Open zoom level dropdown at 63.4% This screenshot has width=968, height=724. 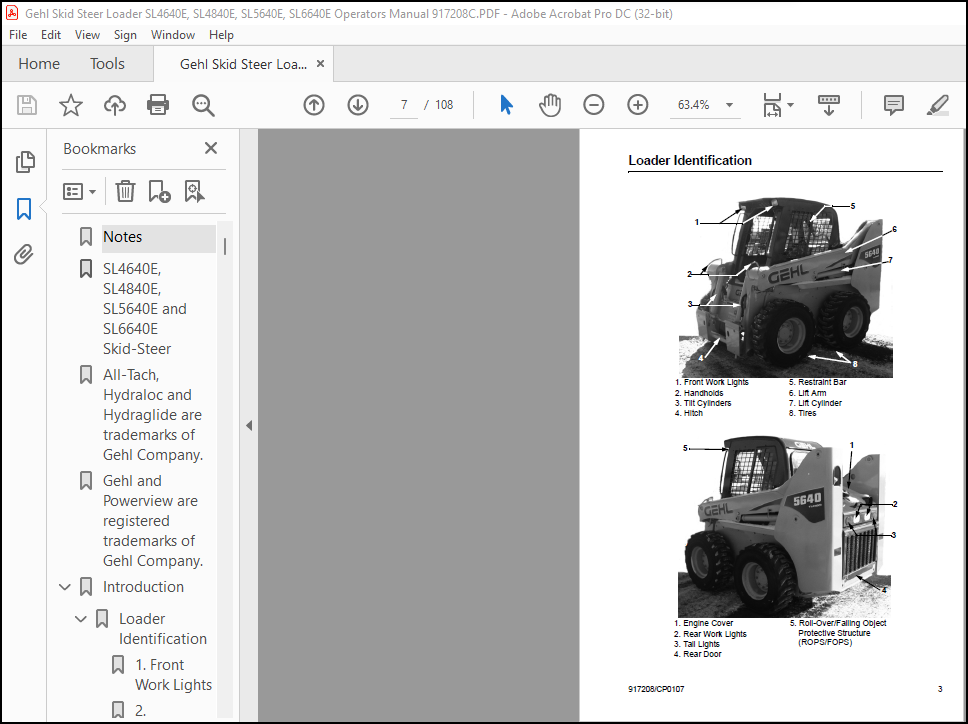click(729, 105)
